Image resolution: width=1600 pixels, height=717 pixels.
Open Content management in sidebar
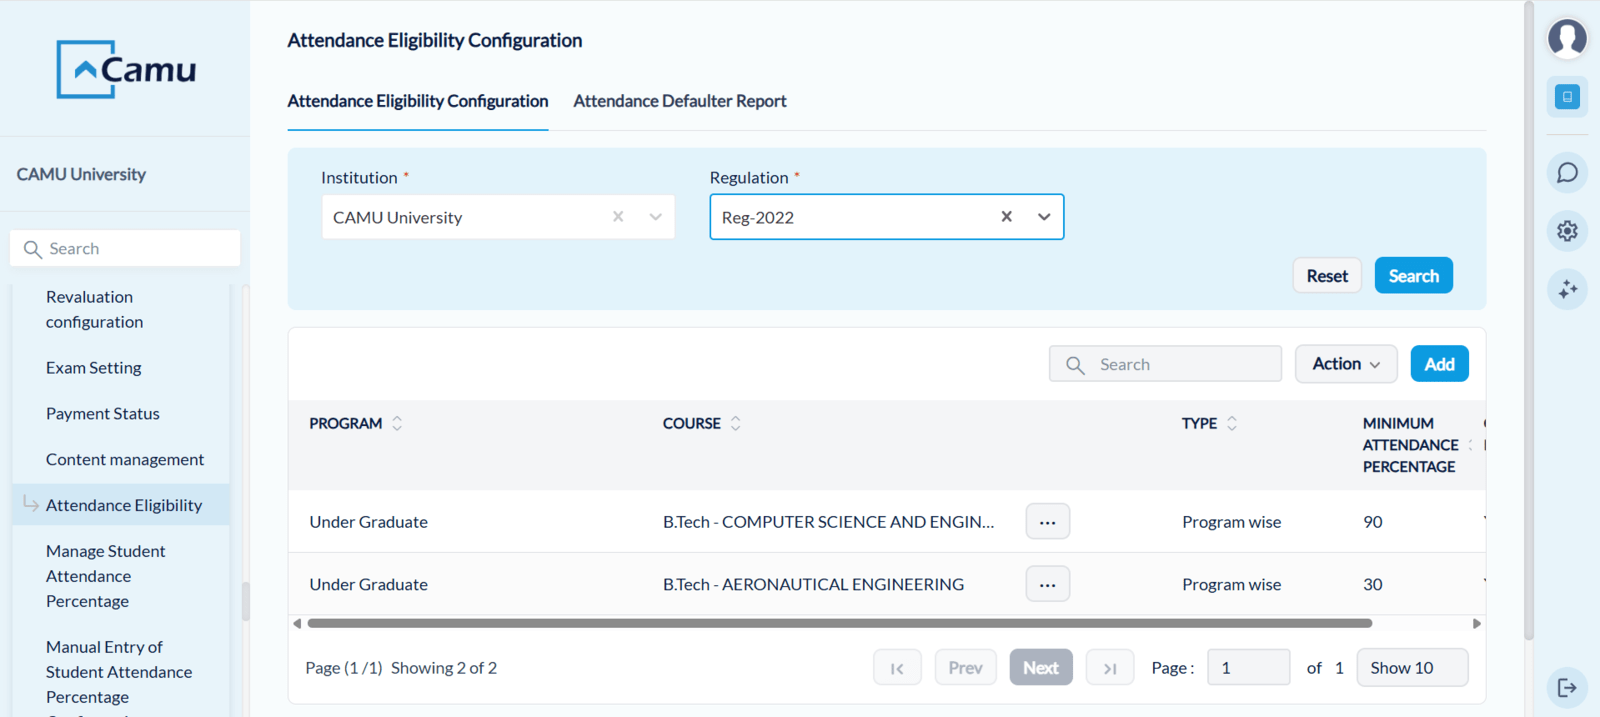coord(125,460)
